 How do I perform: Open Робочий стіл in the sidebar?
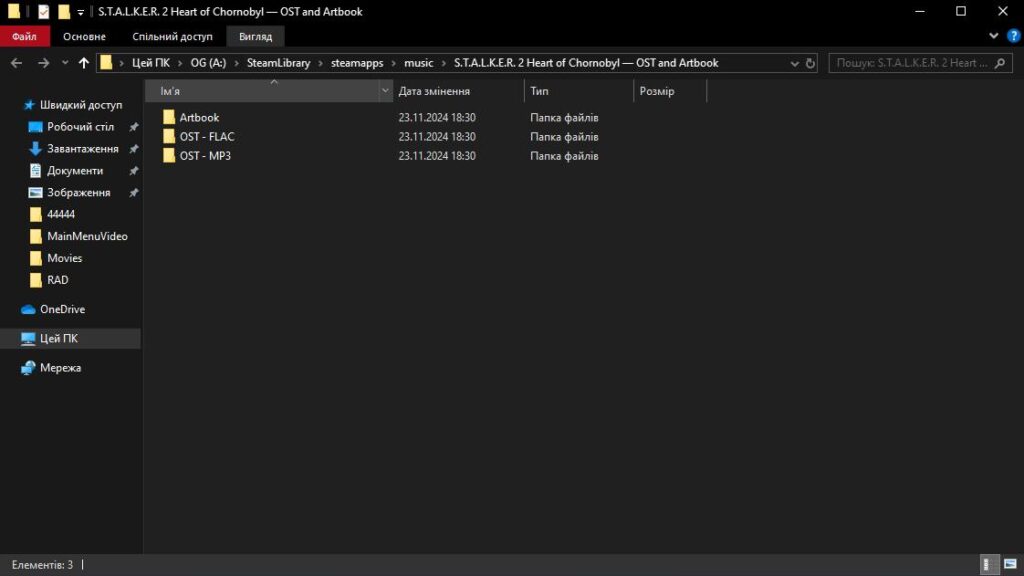tap(80, 127)
